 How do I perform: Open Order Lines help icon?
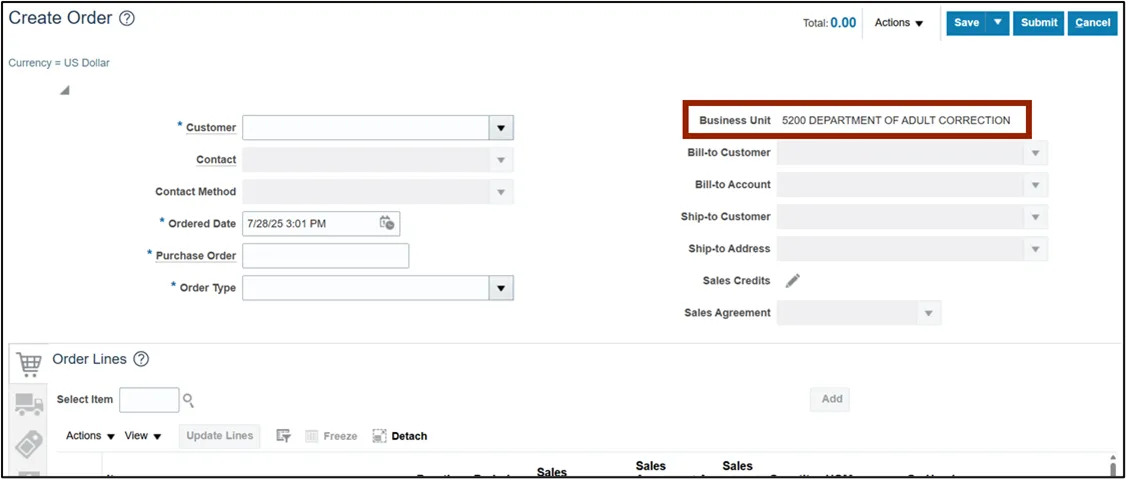141,359
